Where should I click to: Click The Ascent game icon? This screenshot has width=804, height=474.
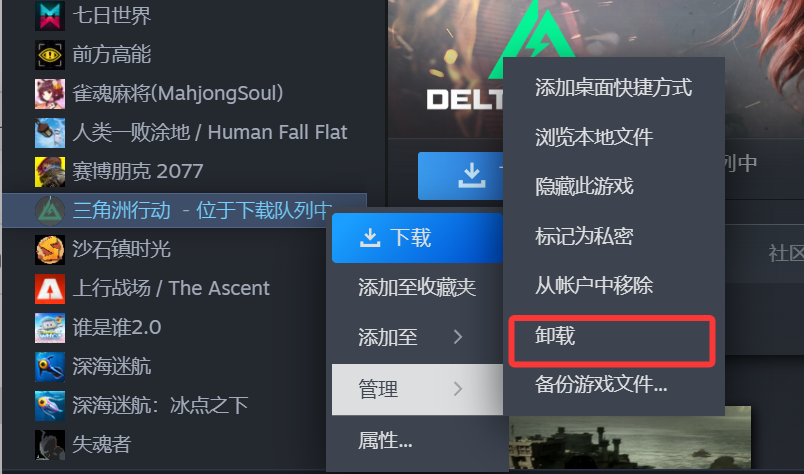click(x=50, y=289)
